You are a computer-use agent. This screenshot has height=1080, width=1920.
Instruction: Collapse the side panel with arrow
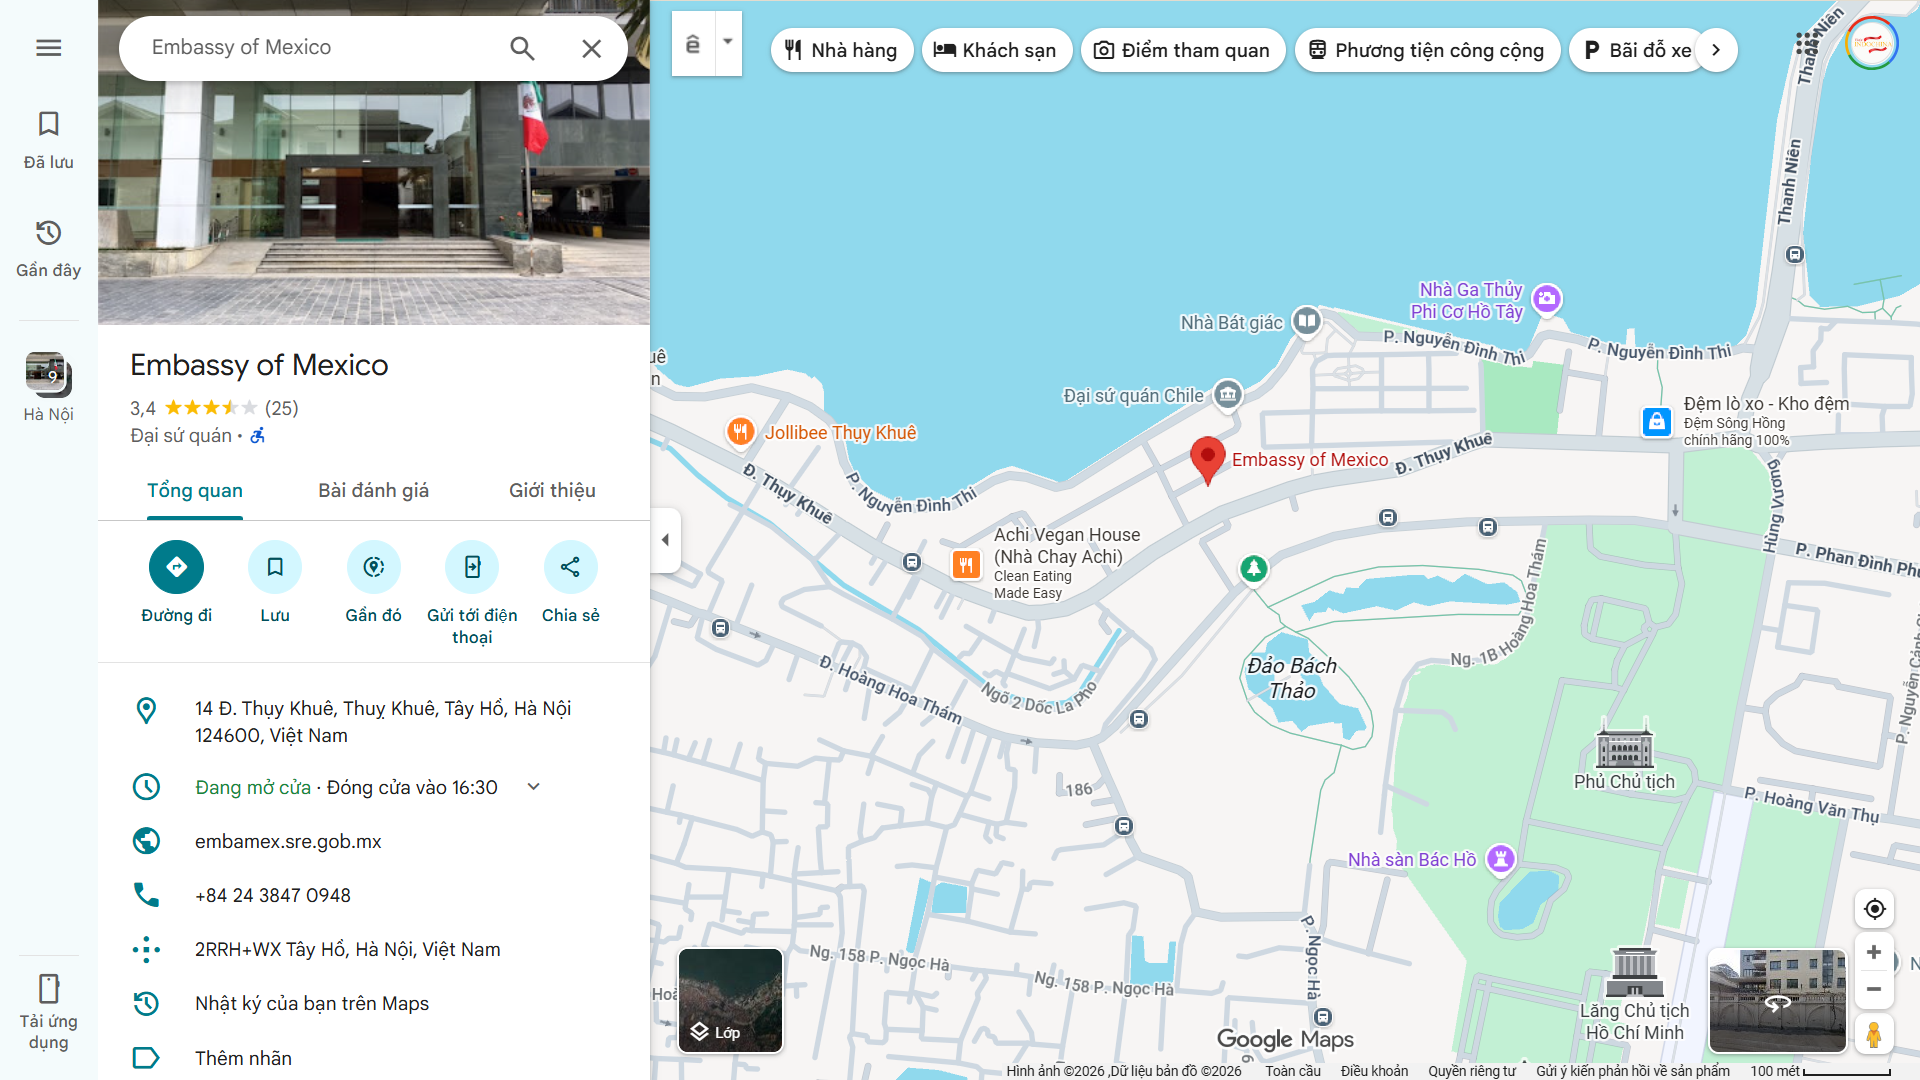click(665, 540)
